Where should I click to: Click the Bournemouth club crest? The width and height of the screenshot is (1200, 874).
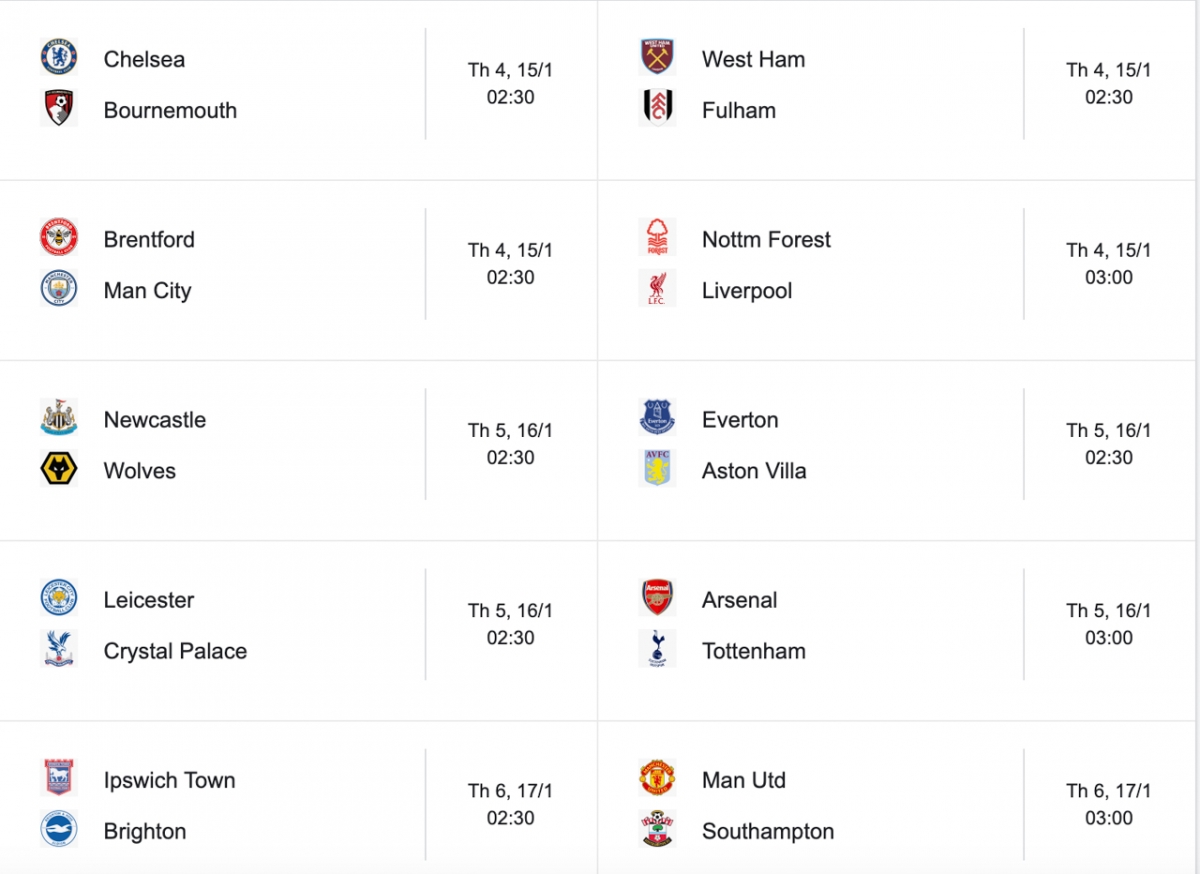[59, 108]
